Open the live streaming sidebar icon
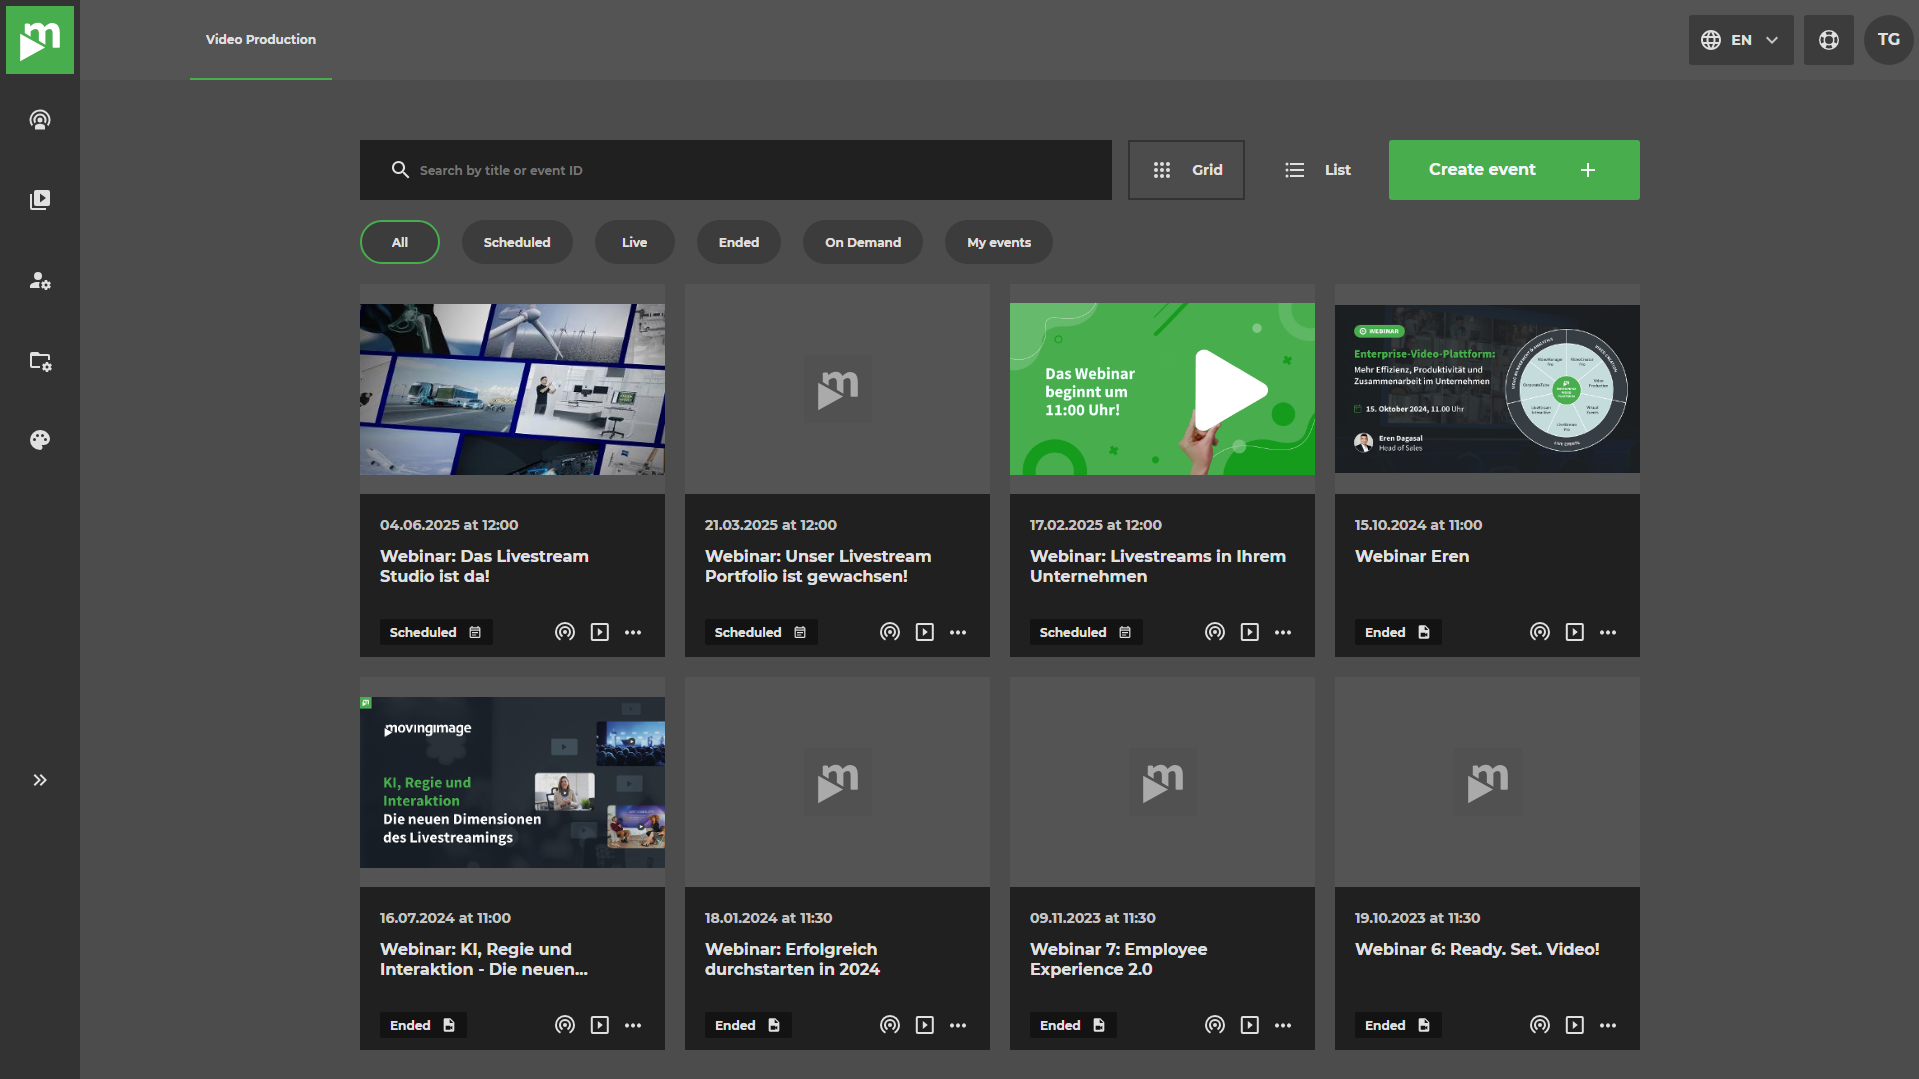This screenshot has width=1919, height=1079. [40, 120]
